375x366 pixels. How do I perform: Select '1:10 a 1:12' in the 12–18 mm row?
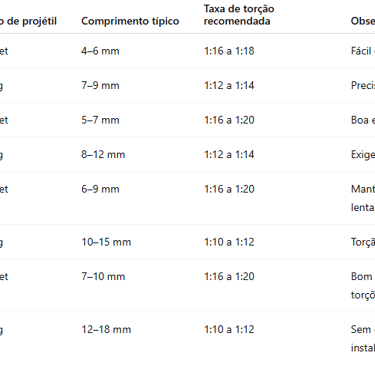pyautogui.click(x=229, y=329)
